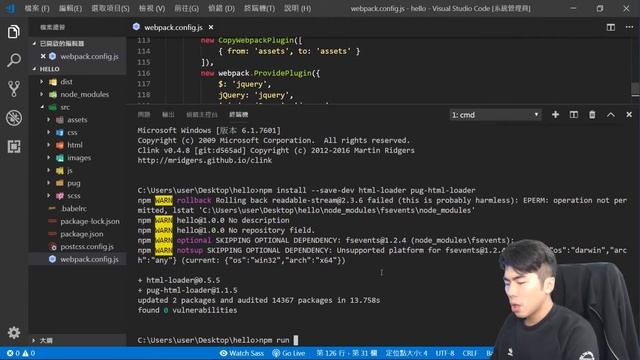Open the Search view in activity bar
The image size is (640, 360).
13,60
